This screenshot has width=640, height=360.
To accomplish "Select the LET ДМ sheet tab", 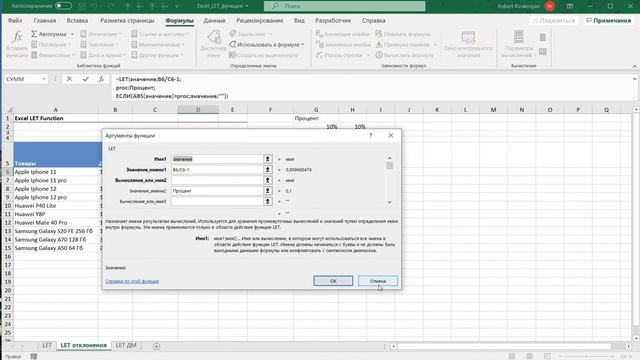I will 126,345.
